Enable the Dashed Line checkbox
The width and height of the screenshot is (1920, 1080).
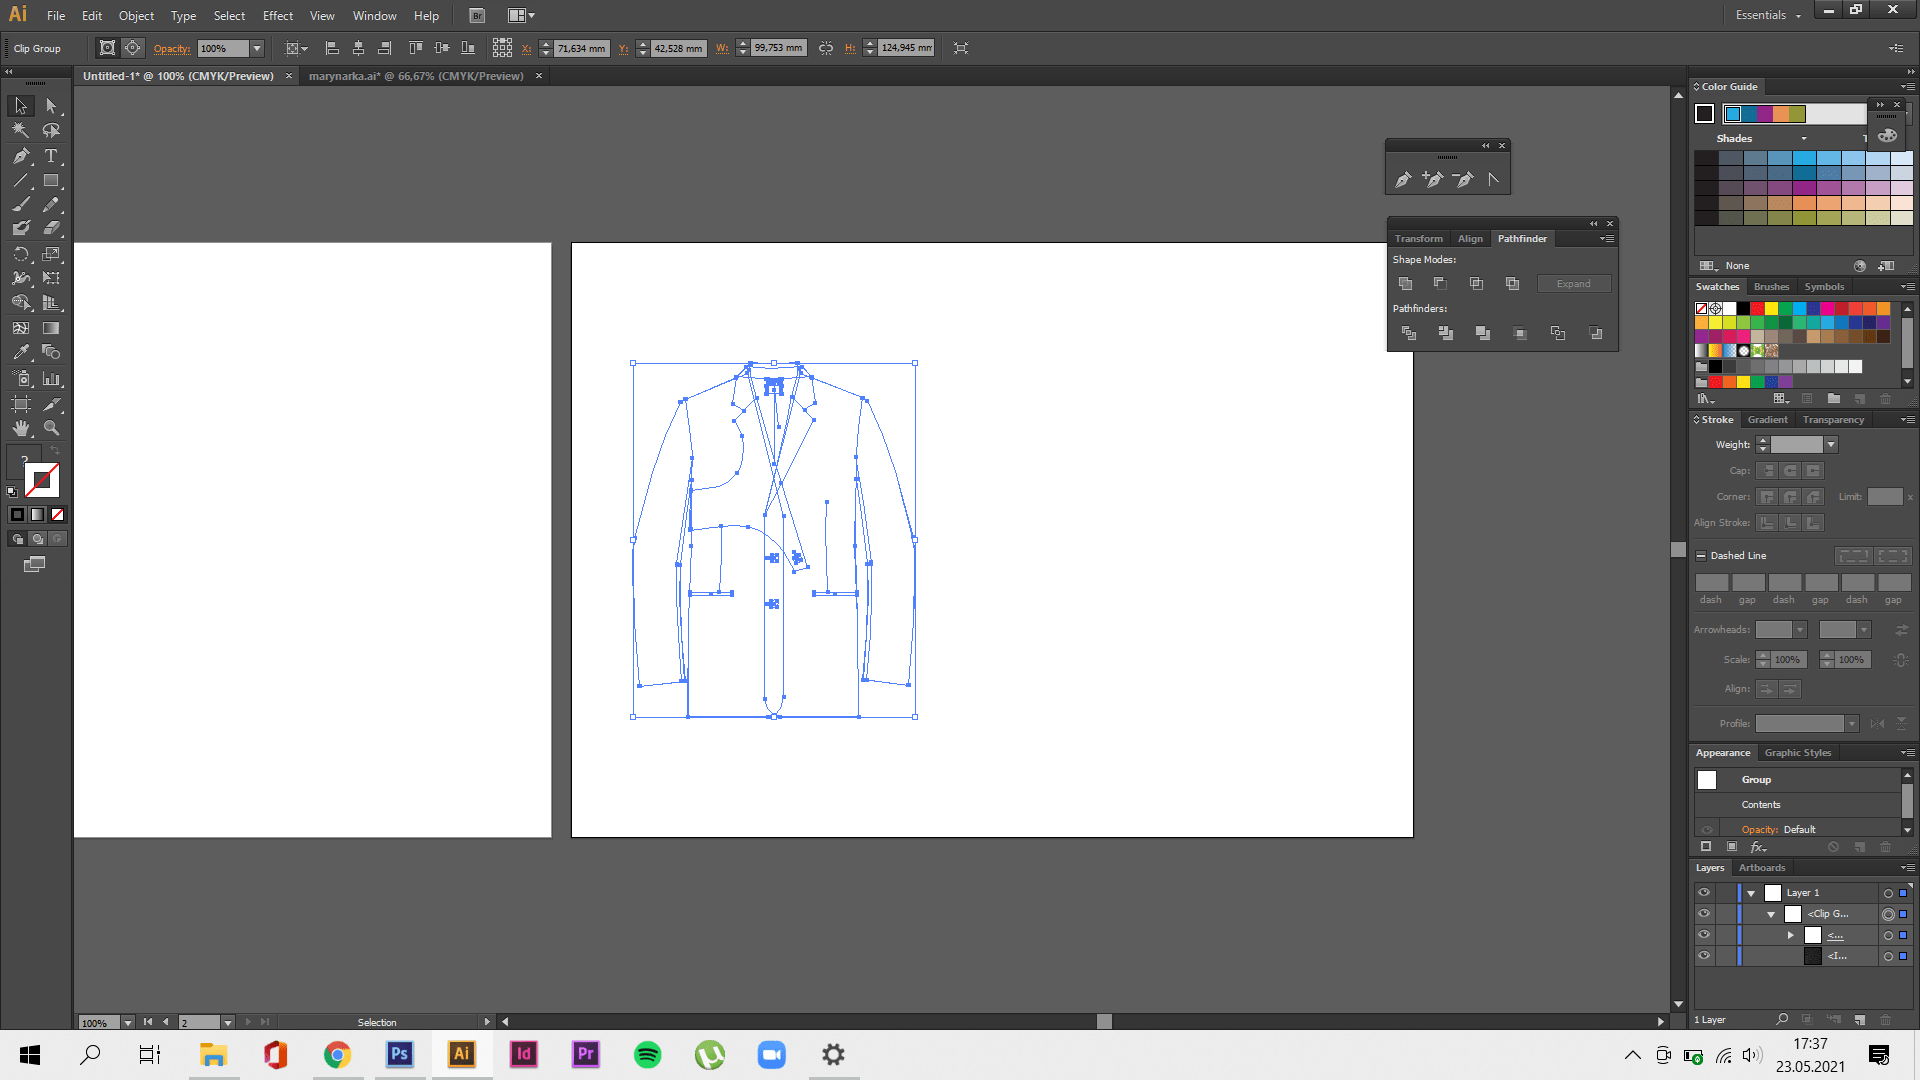point(1701,556)
